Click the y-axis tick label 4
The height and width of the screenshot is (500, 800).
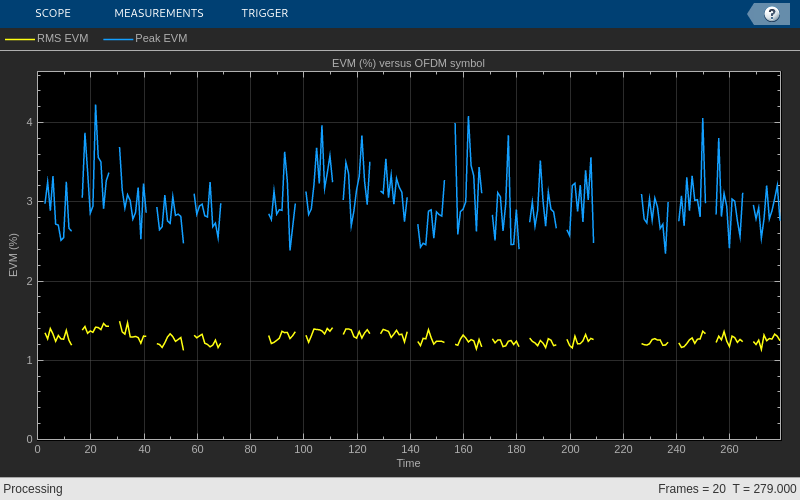point(30,122)
